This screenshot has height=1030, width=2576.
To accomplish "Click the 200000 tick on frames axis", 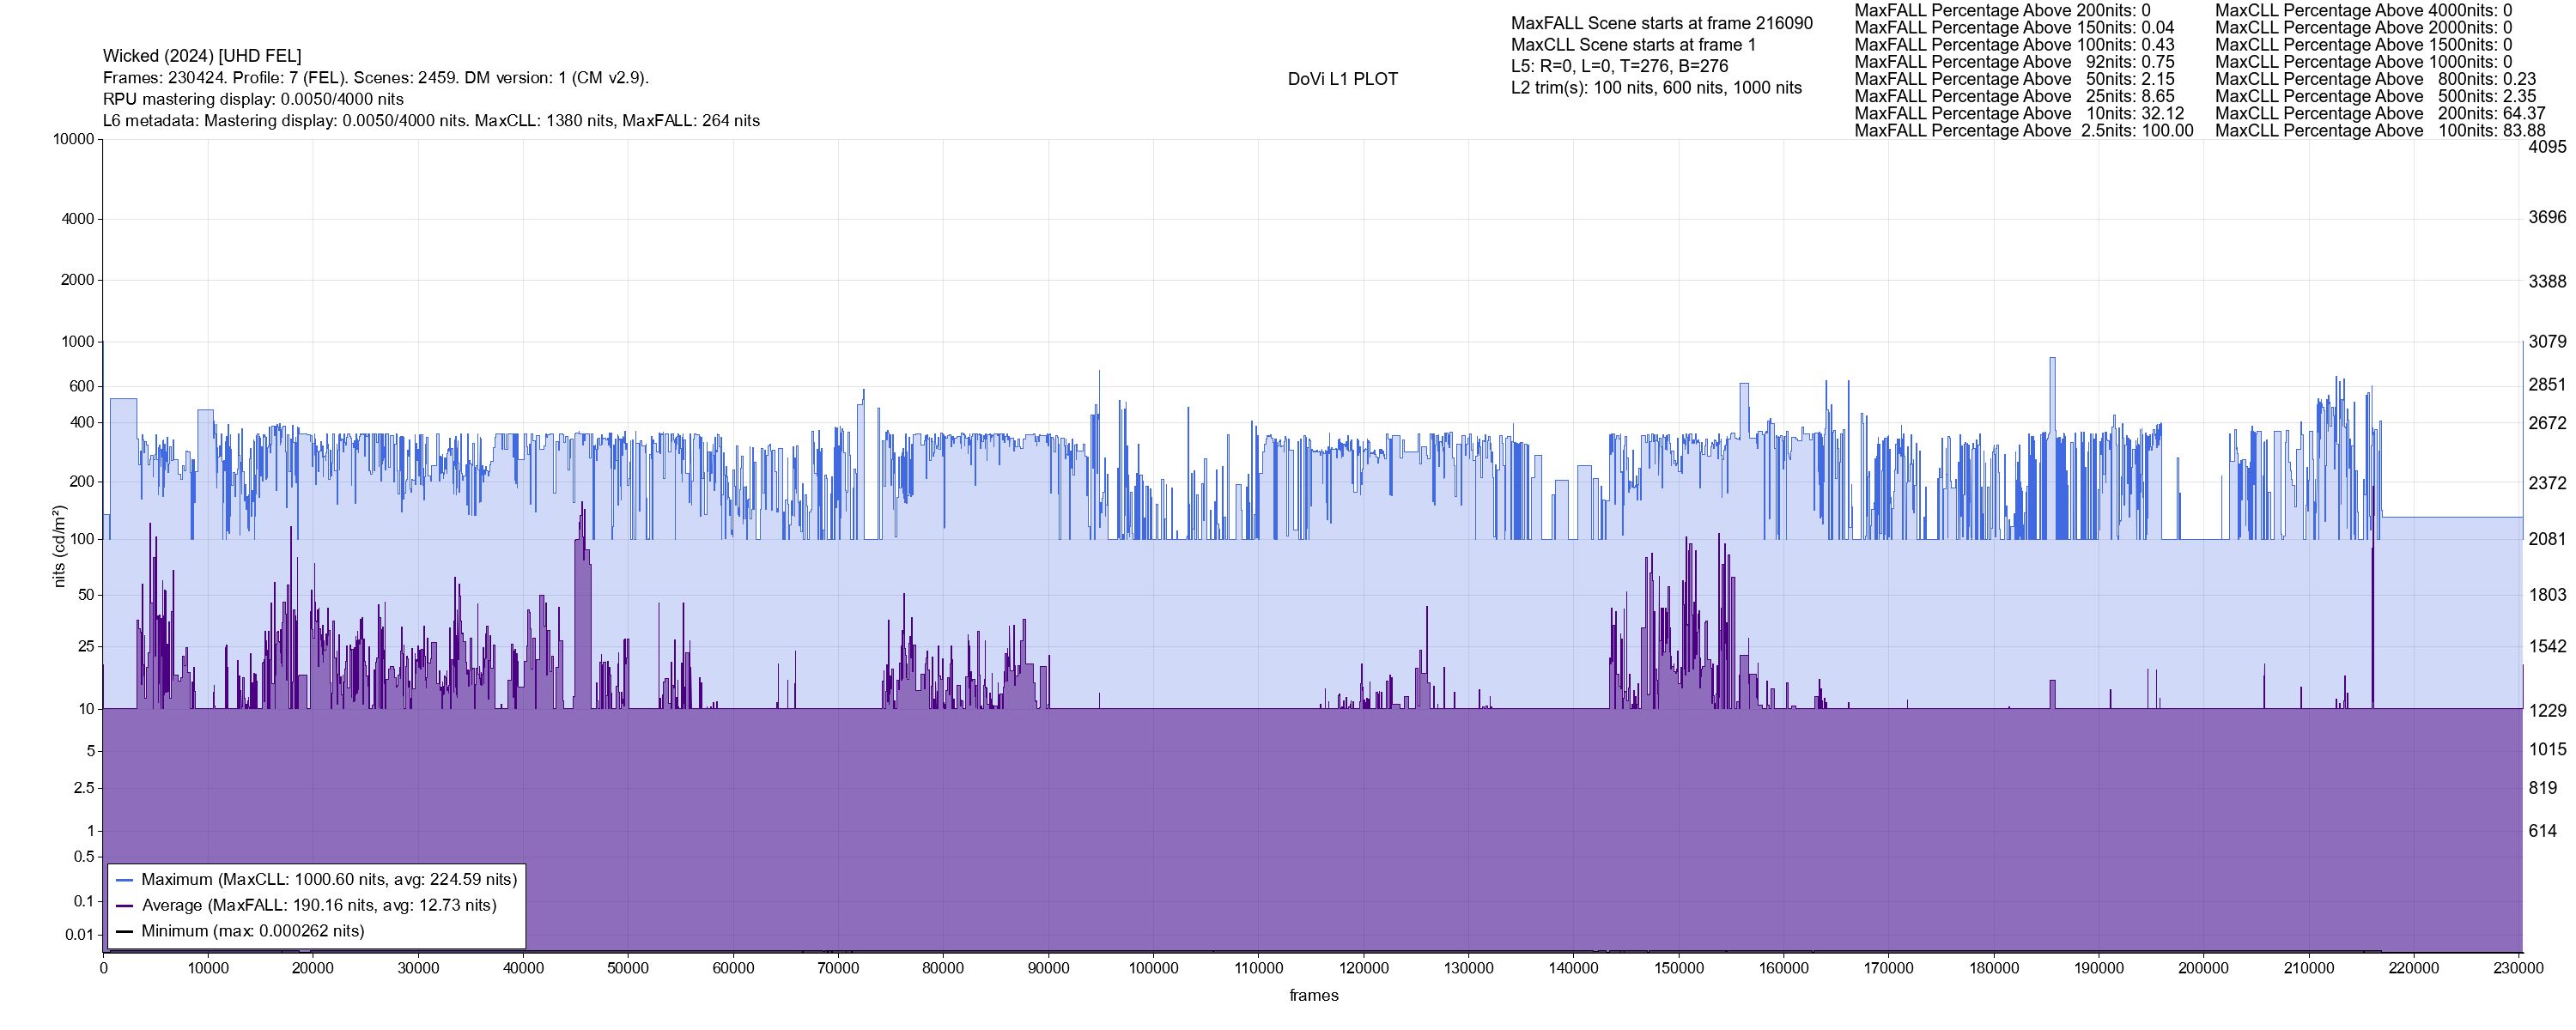I will pyautogui.click(x=2203, y=968).
